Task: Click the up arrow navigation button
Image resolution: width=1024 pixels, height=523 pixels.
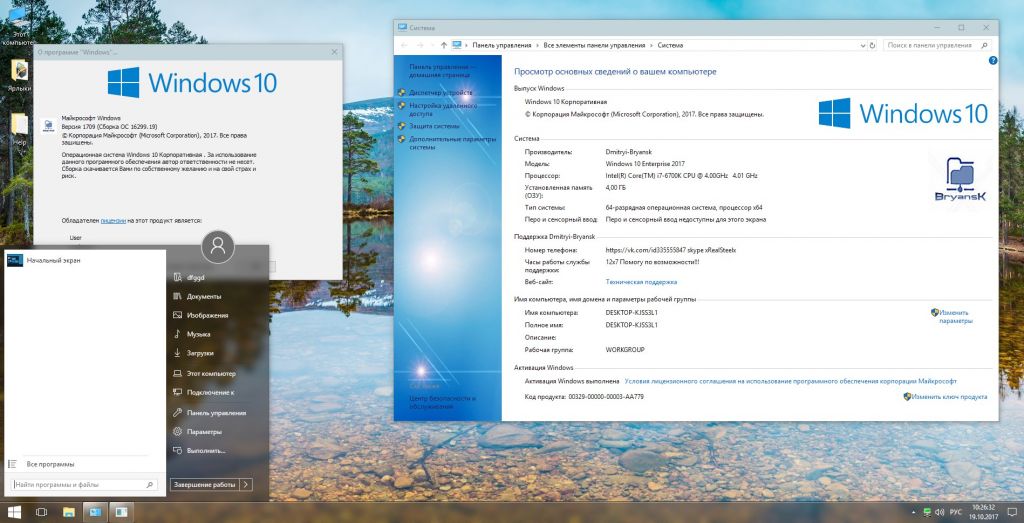Action: click(x=443, y=45)
